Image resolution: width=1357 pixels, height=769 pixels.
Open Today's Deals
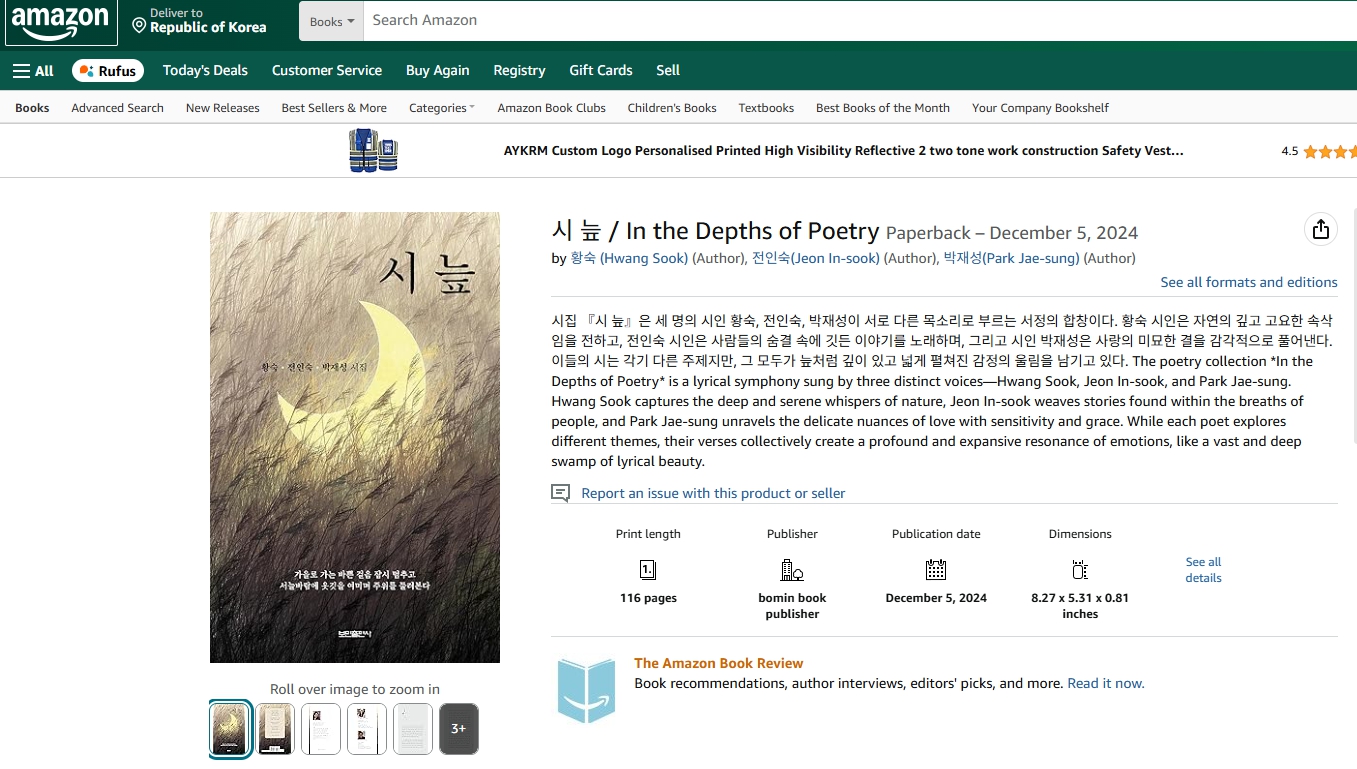point(205,70)
